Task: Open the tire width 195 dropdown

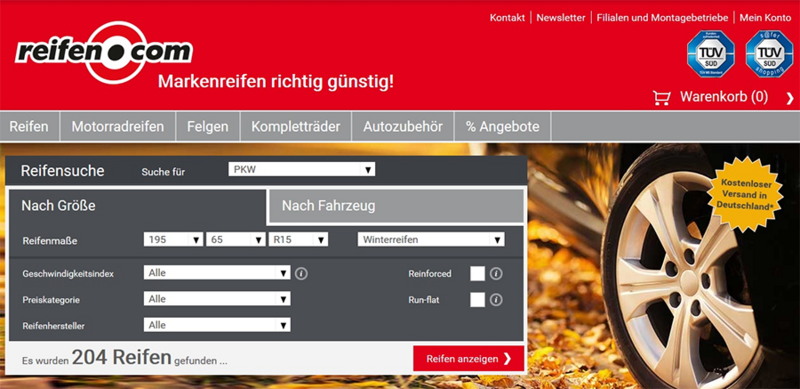Action: (173, 239)
